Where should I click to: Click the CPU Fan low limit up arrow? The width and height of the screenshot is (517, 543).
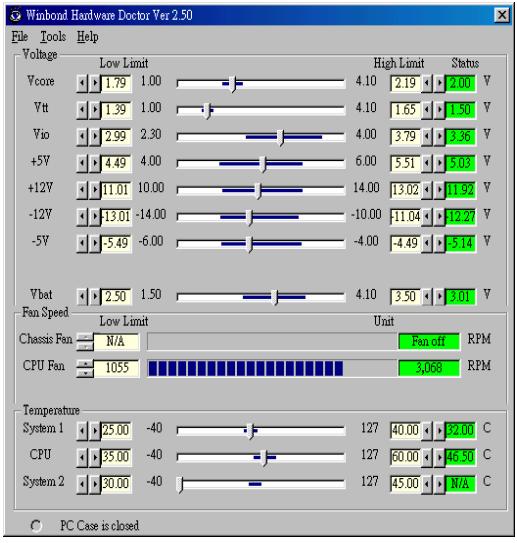[x=85, y=364]
